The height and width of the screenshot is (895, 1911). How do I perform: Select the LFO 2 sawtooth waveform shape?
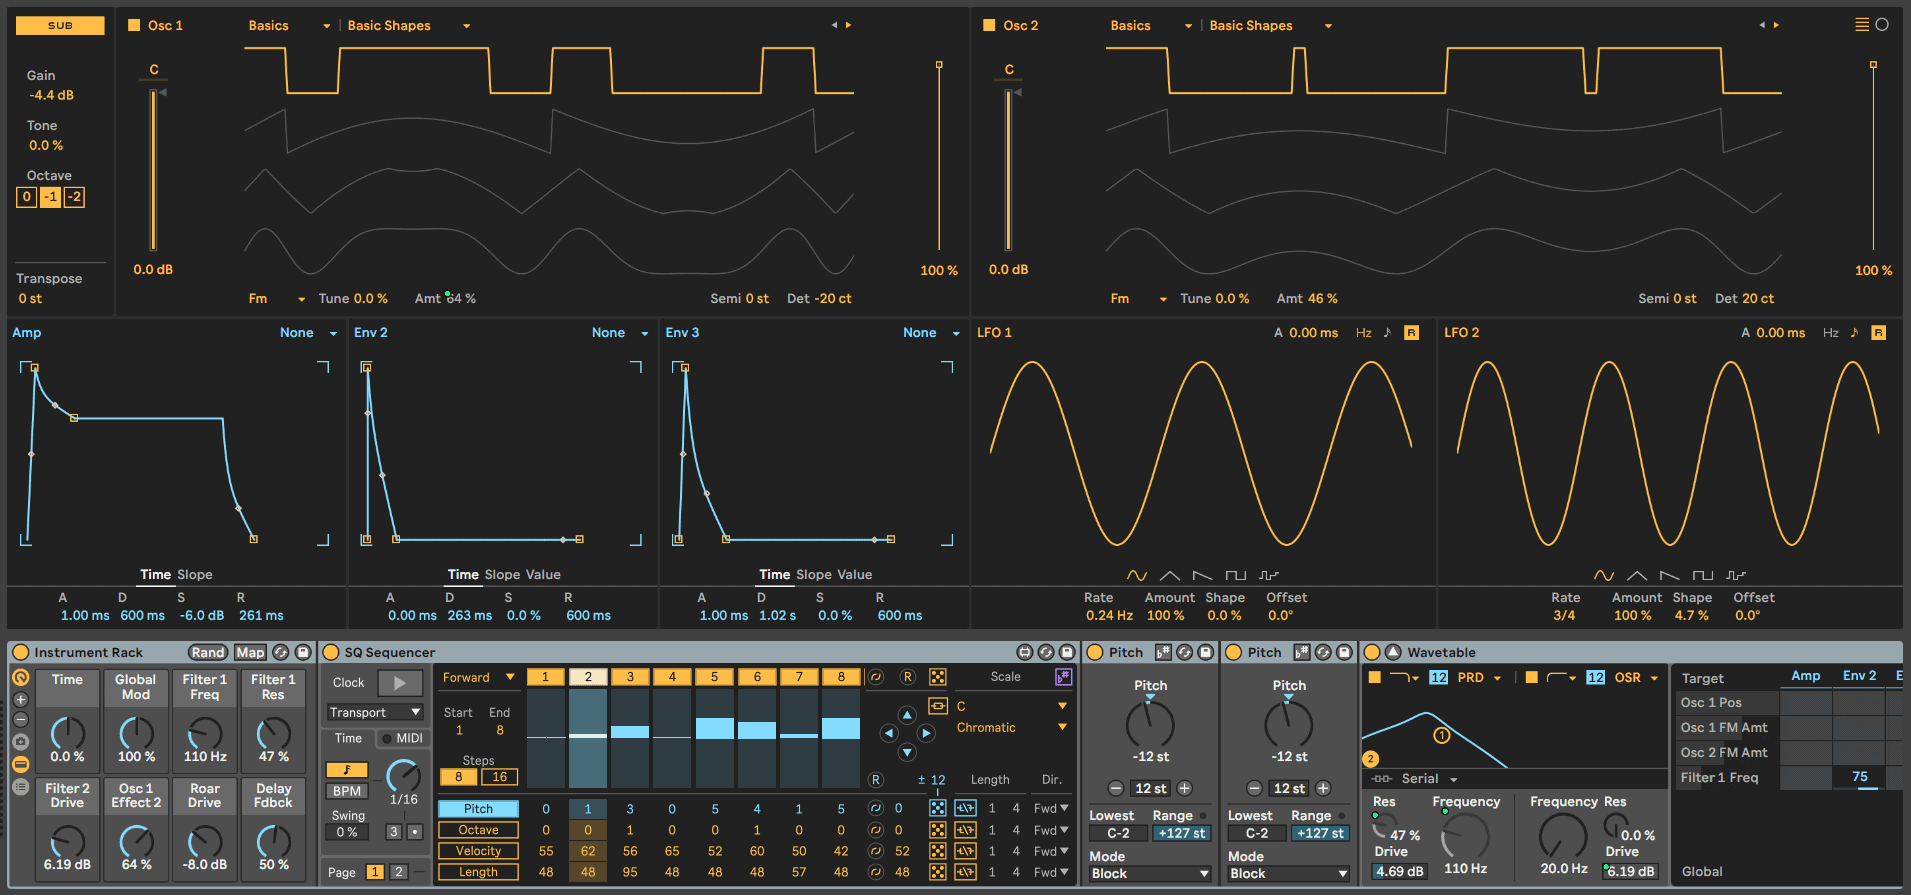pos(1669,575)
